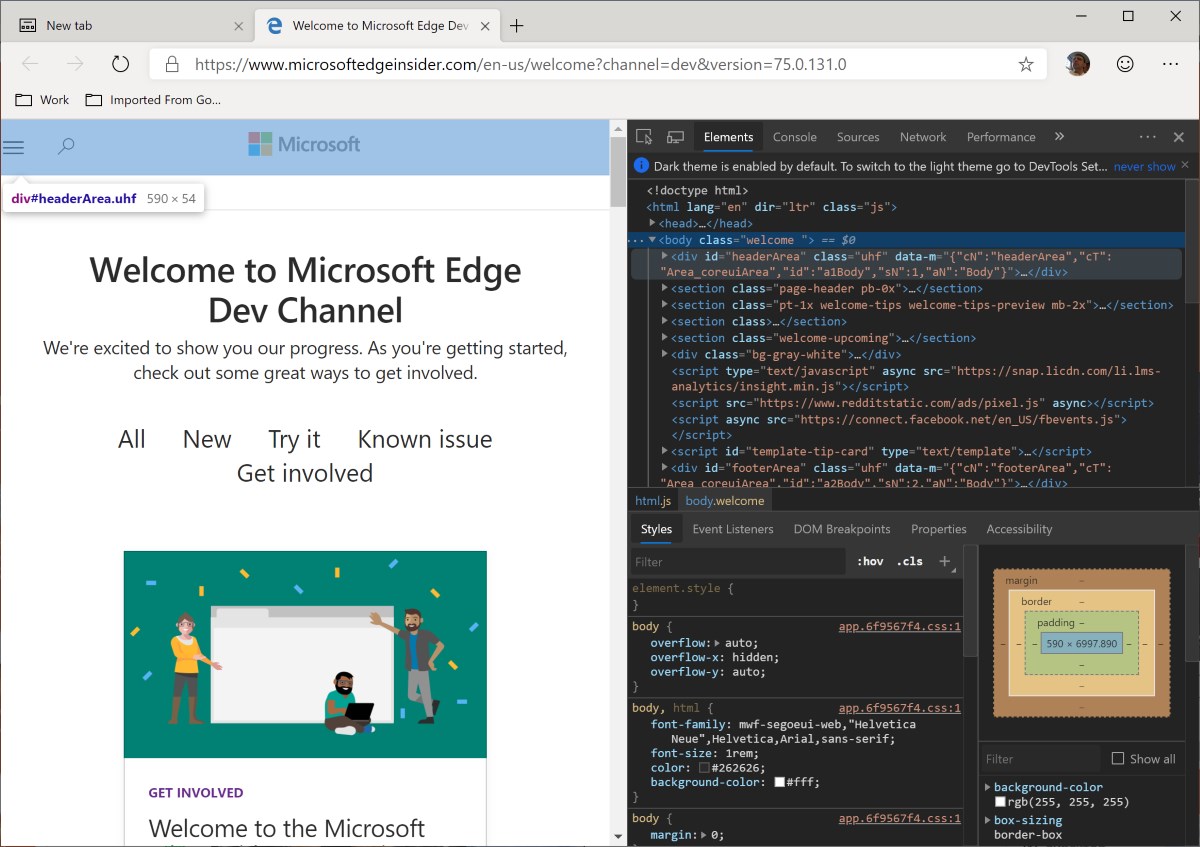
Task: Expand computed background-color property
Action: [987, 788]
